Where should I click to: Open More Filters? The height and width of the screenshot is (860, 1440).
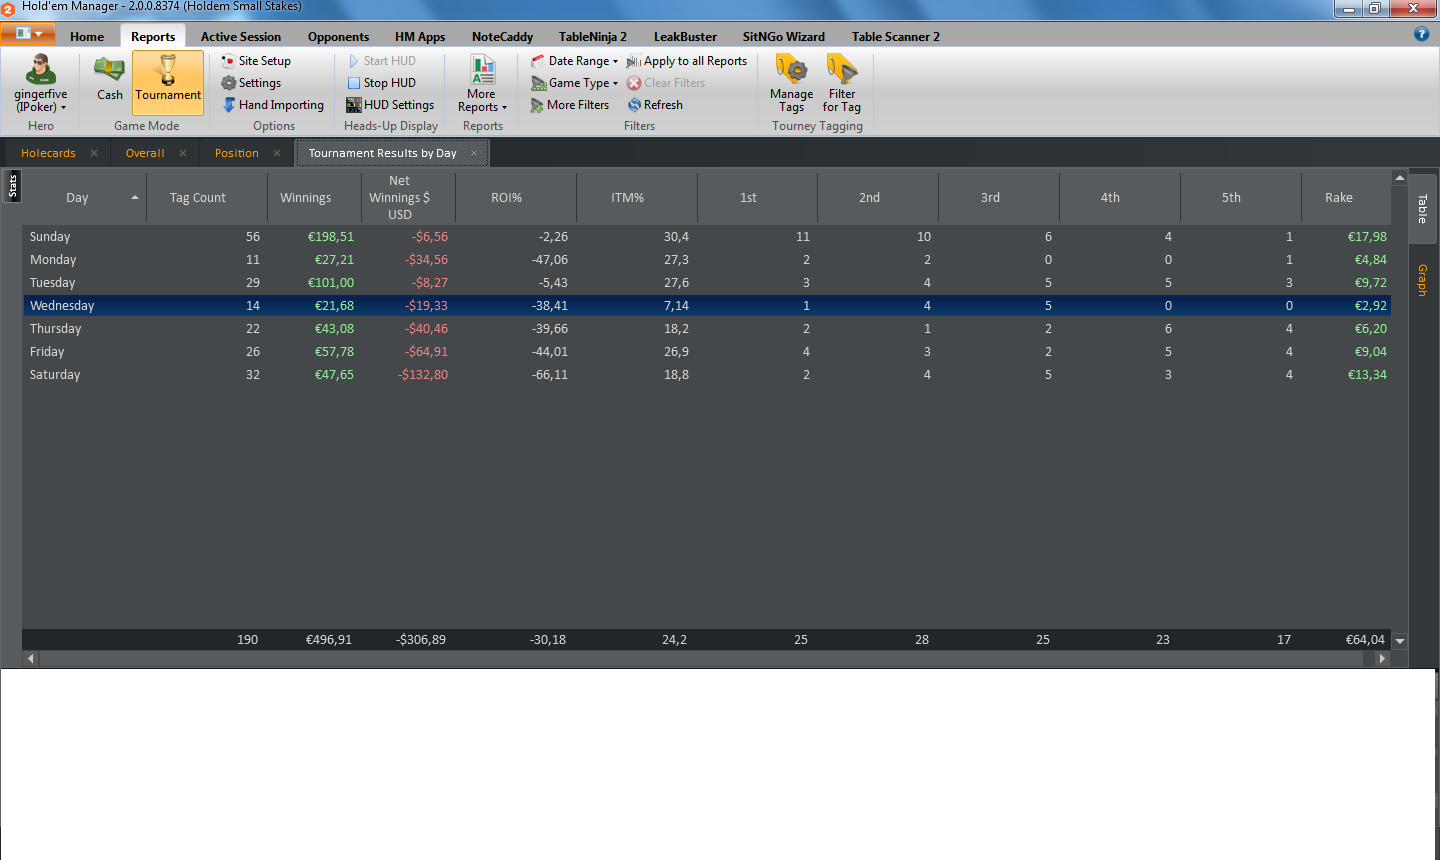570,105
